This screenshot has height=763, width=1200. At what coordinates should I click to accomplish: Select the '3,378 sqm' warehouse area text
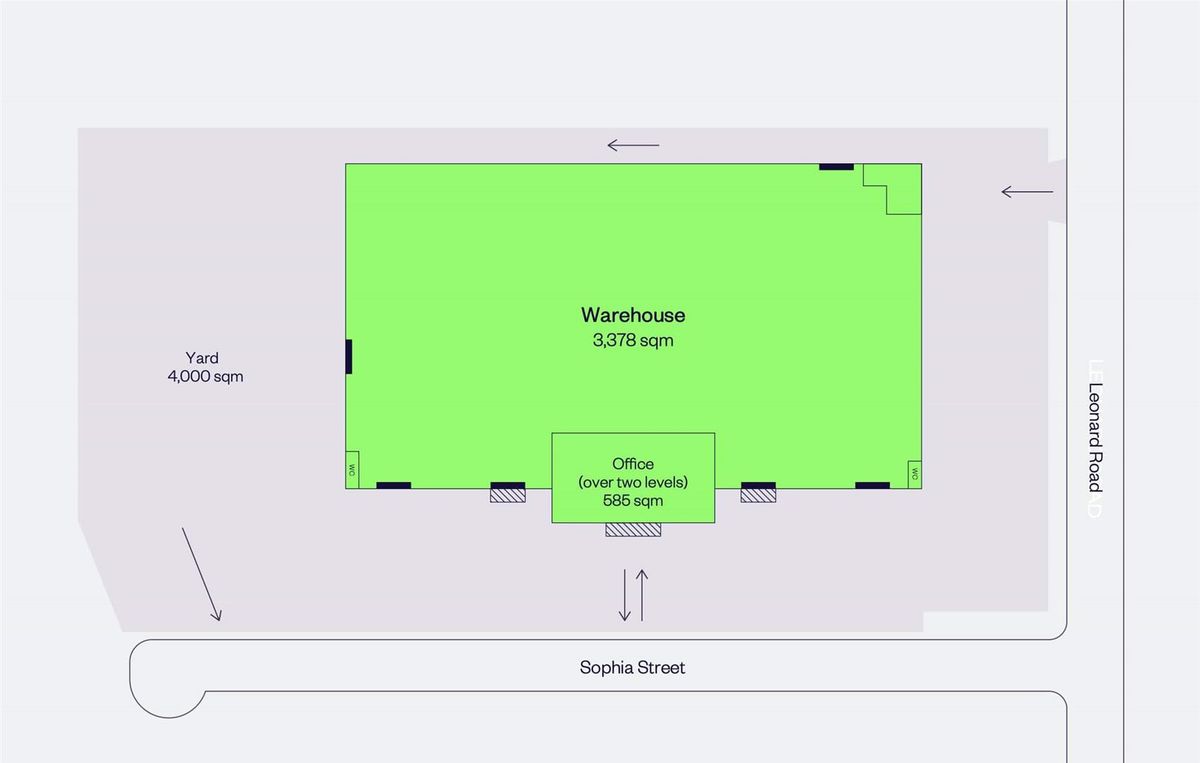(x=633, y=341)
